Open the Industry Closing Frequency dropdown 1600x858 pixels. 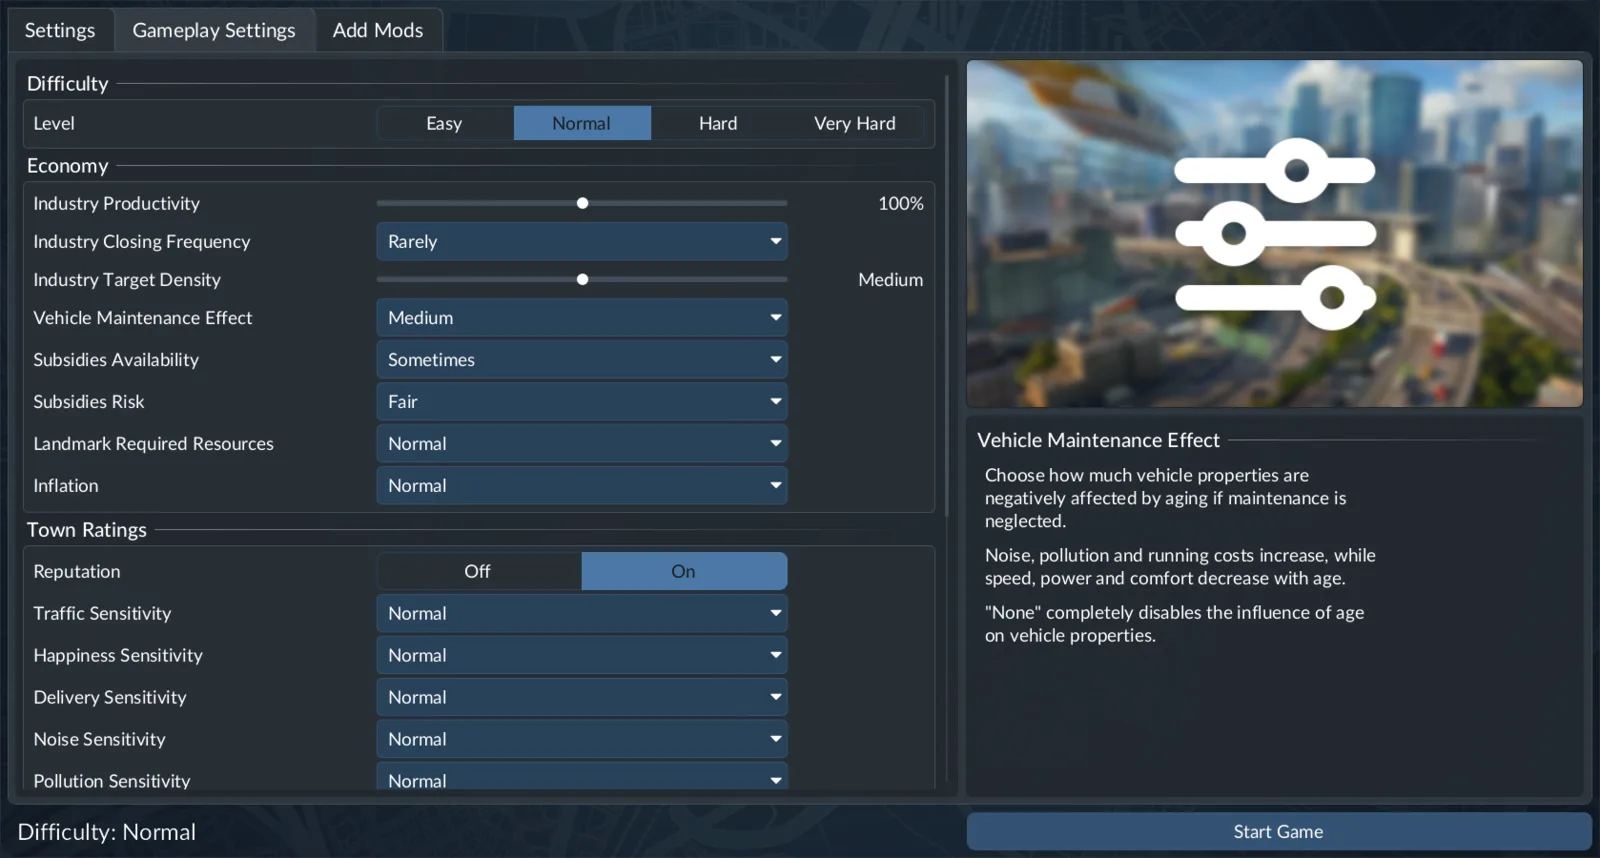(x=582, y=241)
